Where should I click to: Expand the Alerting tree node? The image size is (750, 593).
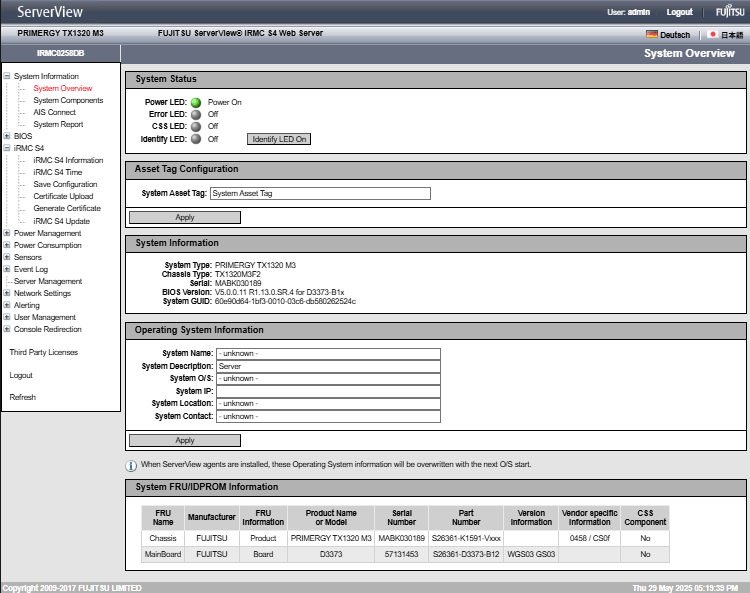(x=7, y=305)
